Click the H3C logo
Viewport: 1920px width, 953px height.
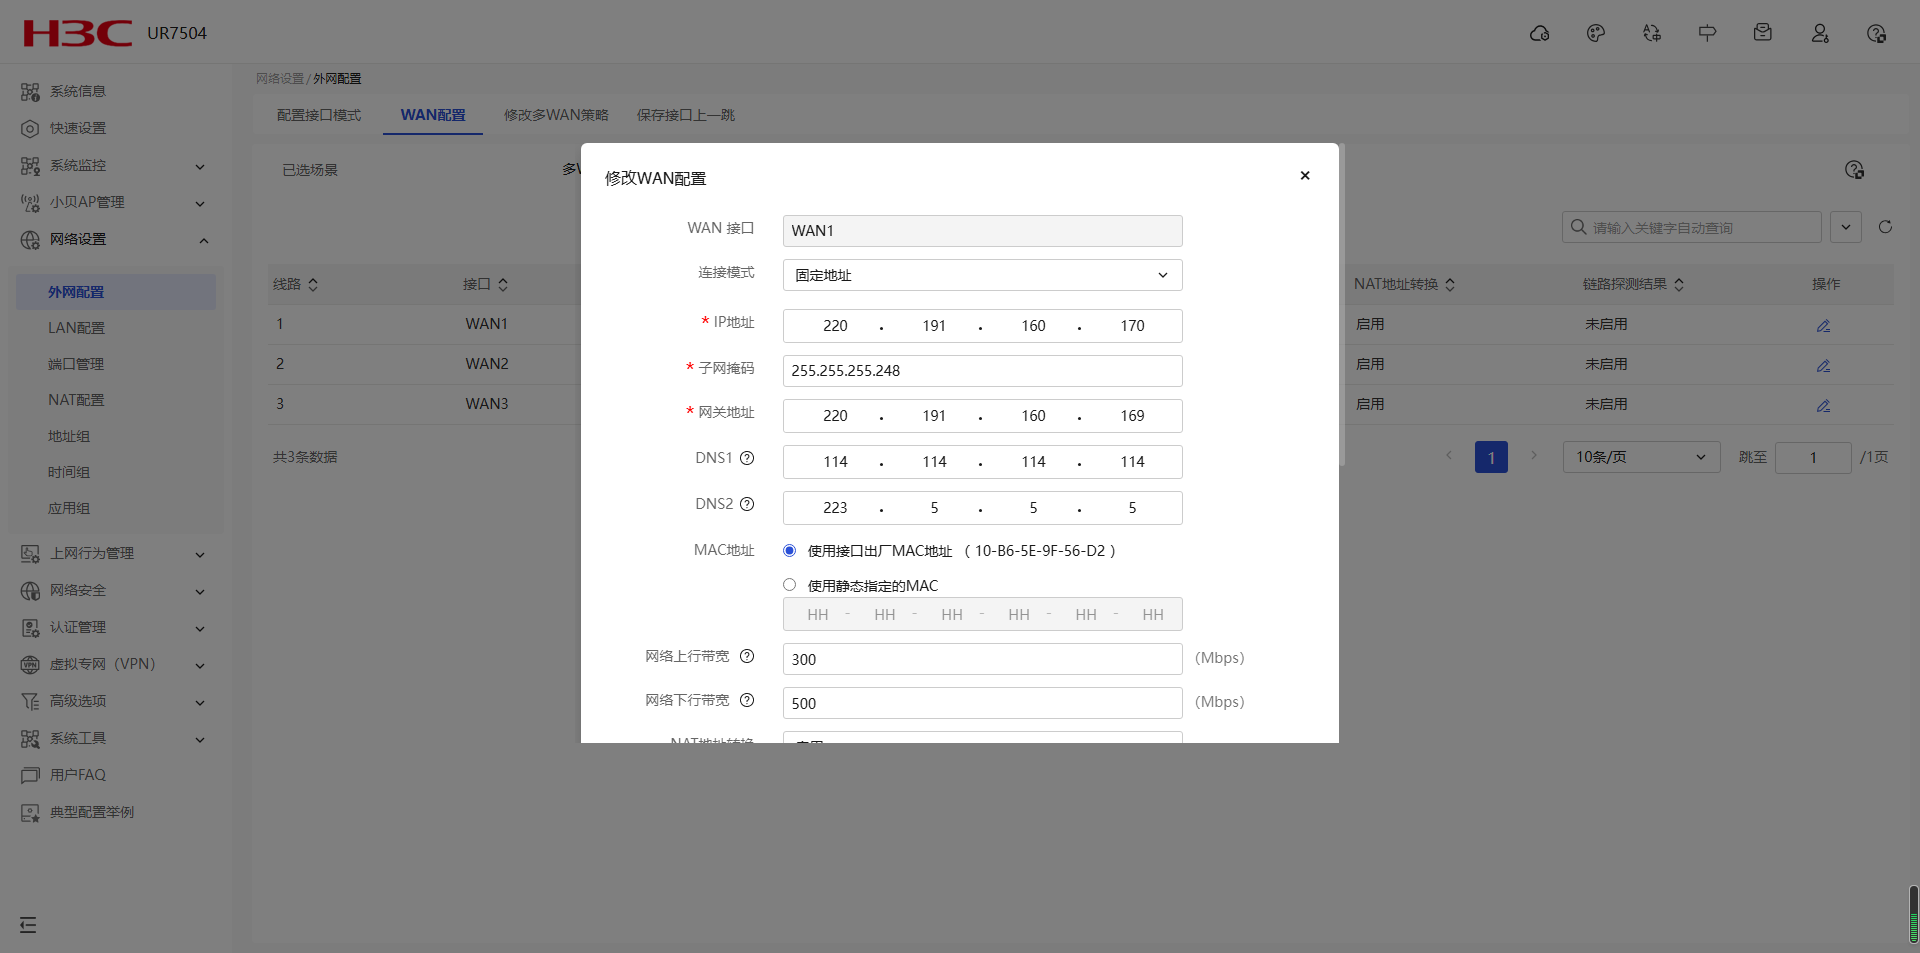78,33
